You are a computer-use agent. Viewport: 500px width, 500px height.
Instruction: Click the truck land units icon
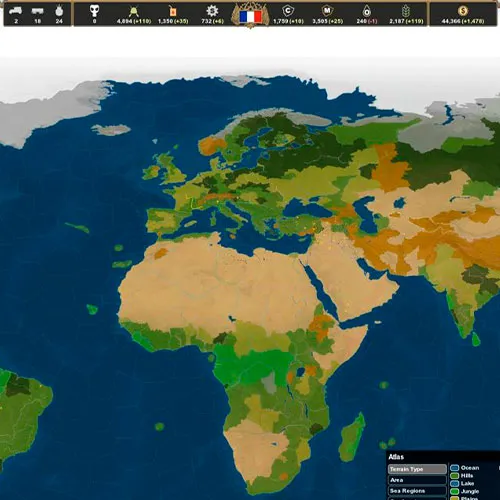coord(15,11)
